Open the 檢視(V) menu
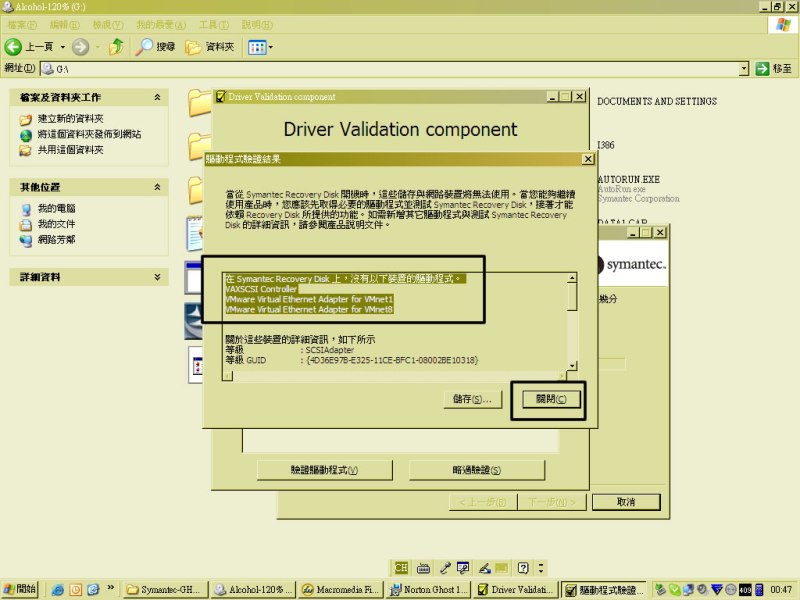Screen dimensions: 800x600 coord(108,24)
